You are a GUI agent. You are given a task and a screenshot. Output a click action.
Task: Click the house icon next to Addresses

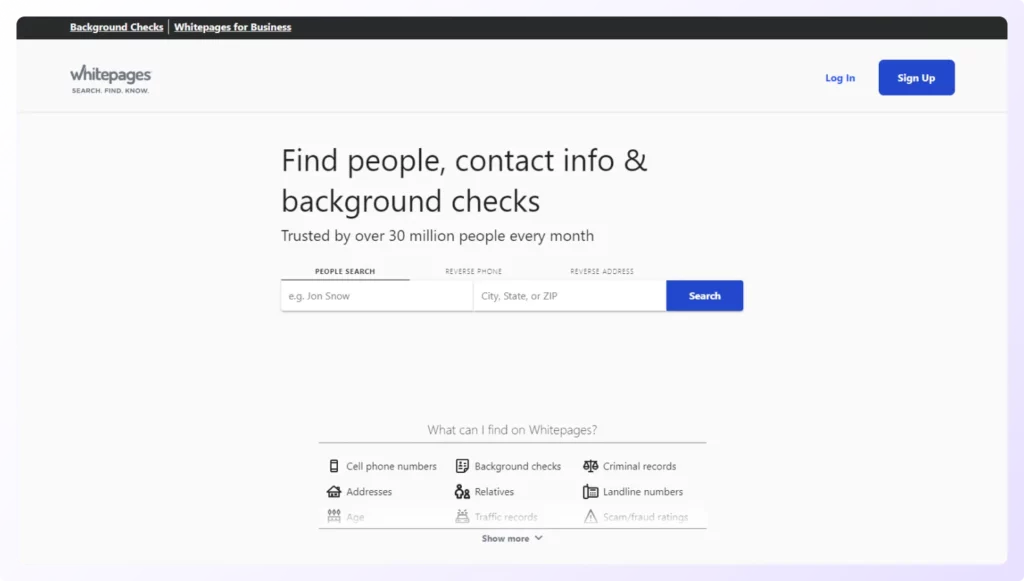coord(333,491)
